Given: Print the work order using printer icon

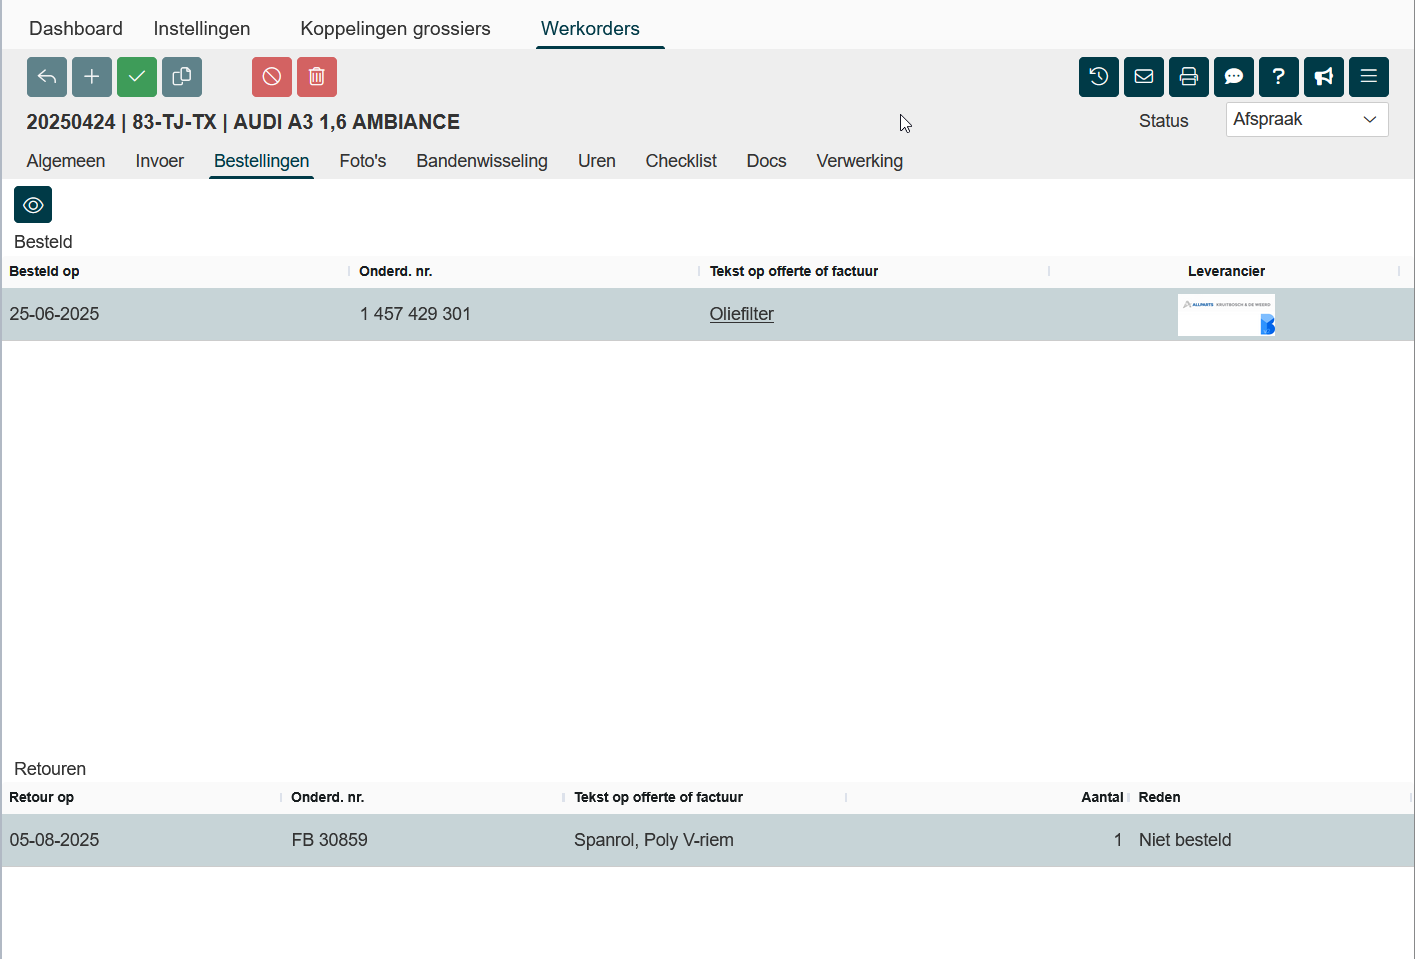Looking at the screenshot, I should pyautogui.click(x=1189, y=77).
